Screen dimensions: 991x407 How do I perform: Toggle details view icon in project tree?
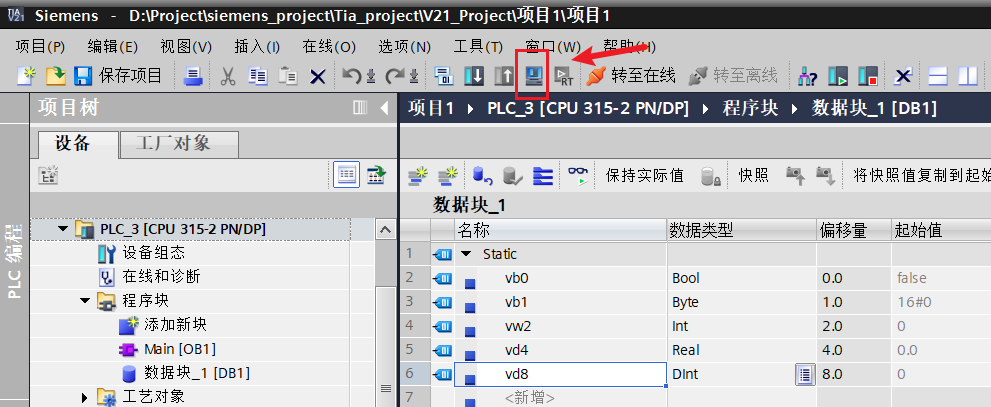(x=347, y=175)
